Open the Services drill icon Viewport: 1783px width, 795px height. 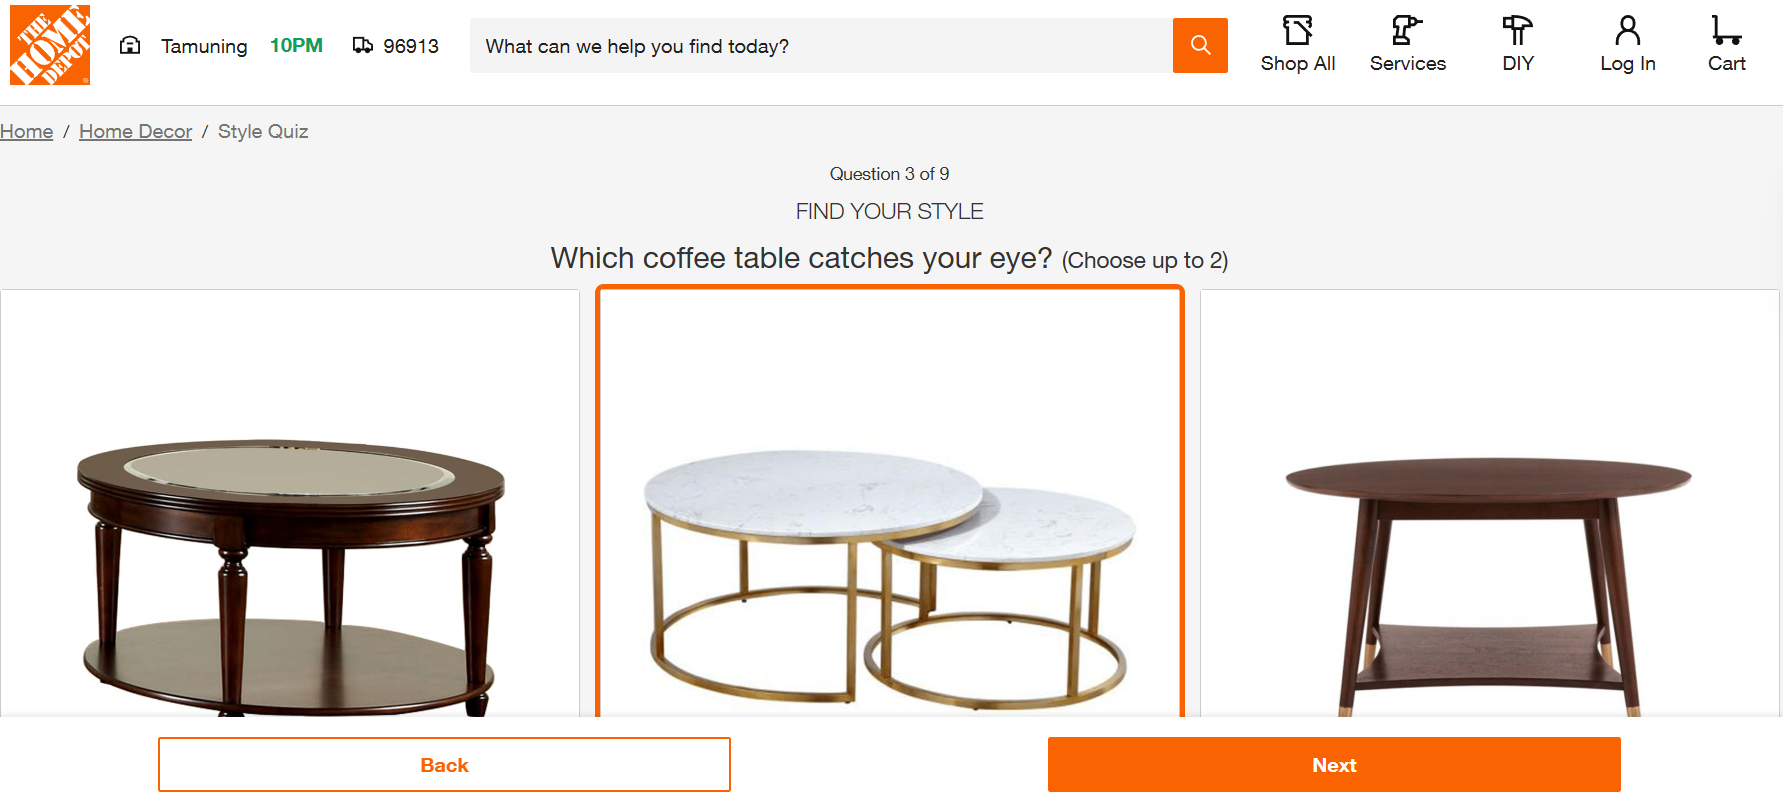coord(1407,31)
